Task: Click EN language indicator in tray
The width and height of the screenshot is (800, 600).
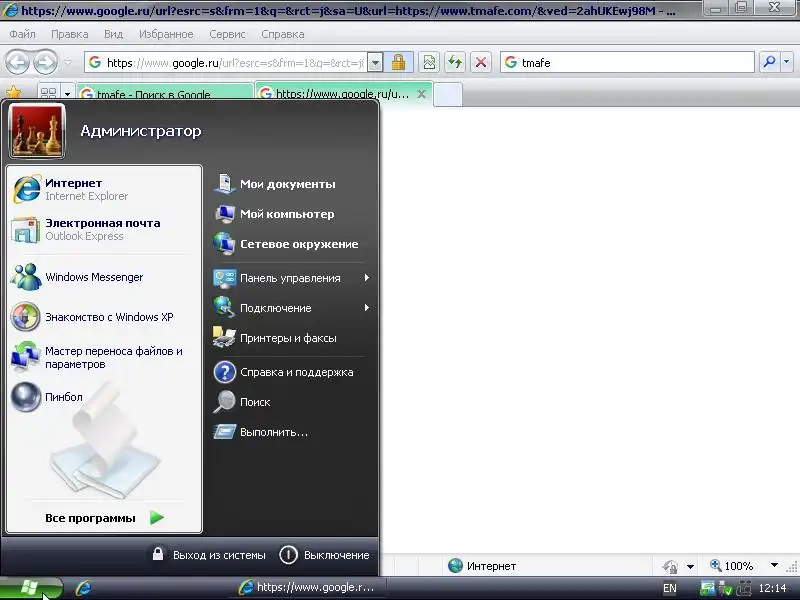Action: (x=669, y=588)
